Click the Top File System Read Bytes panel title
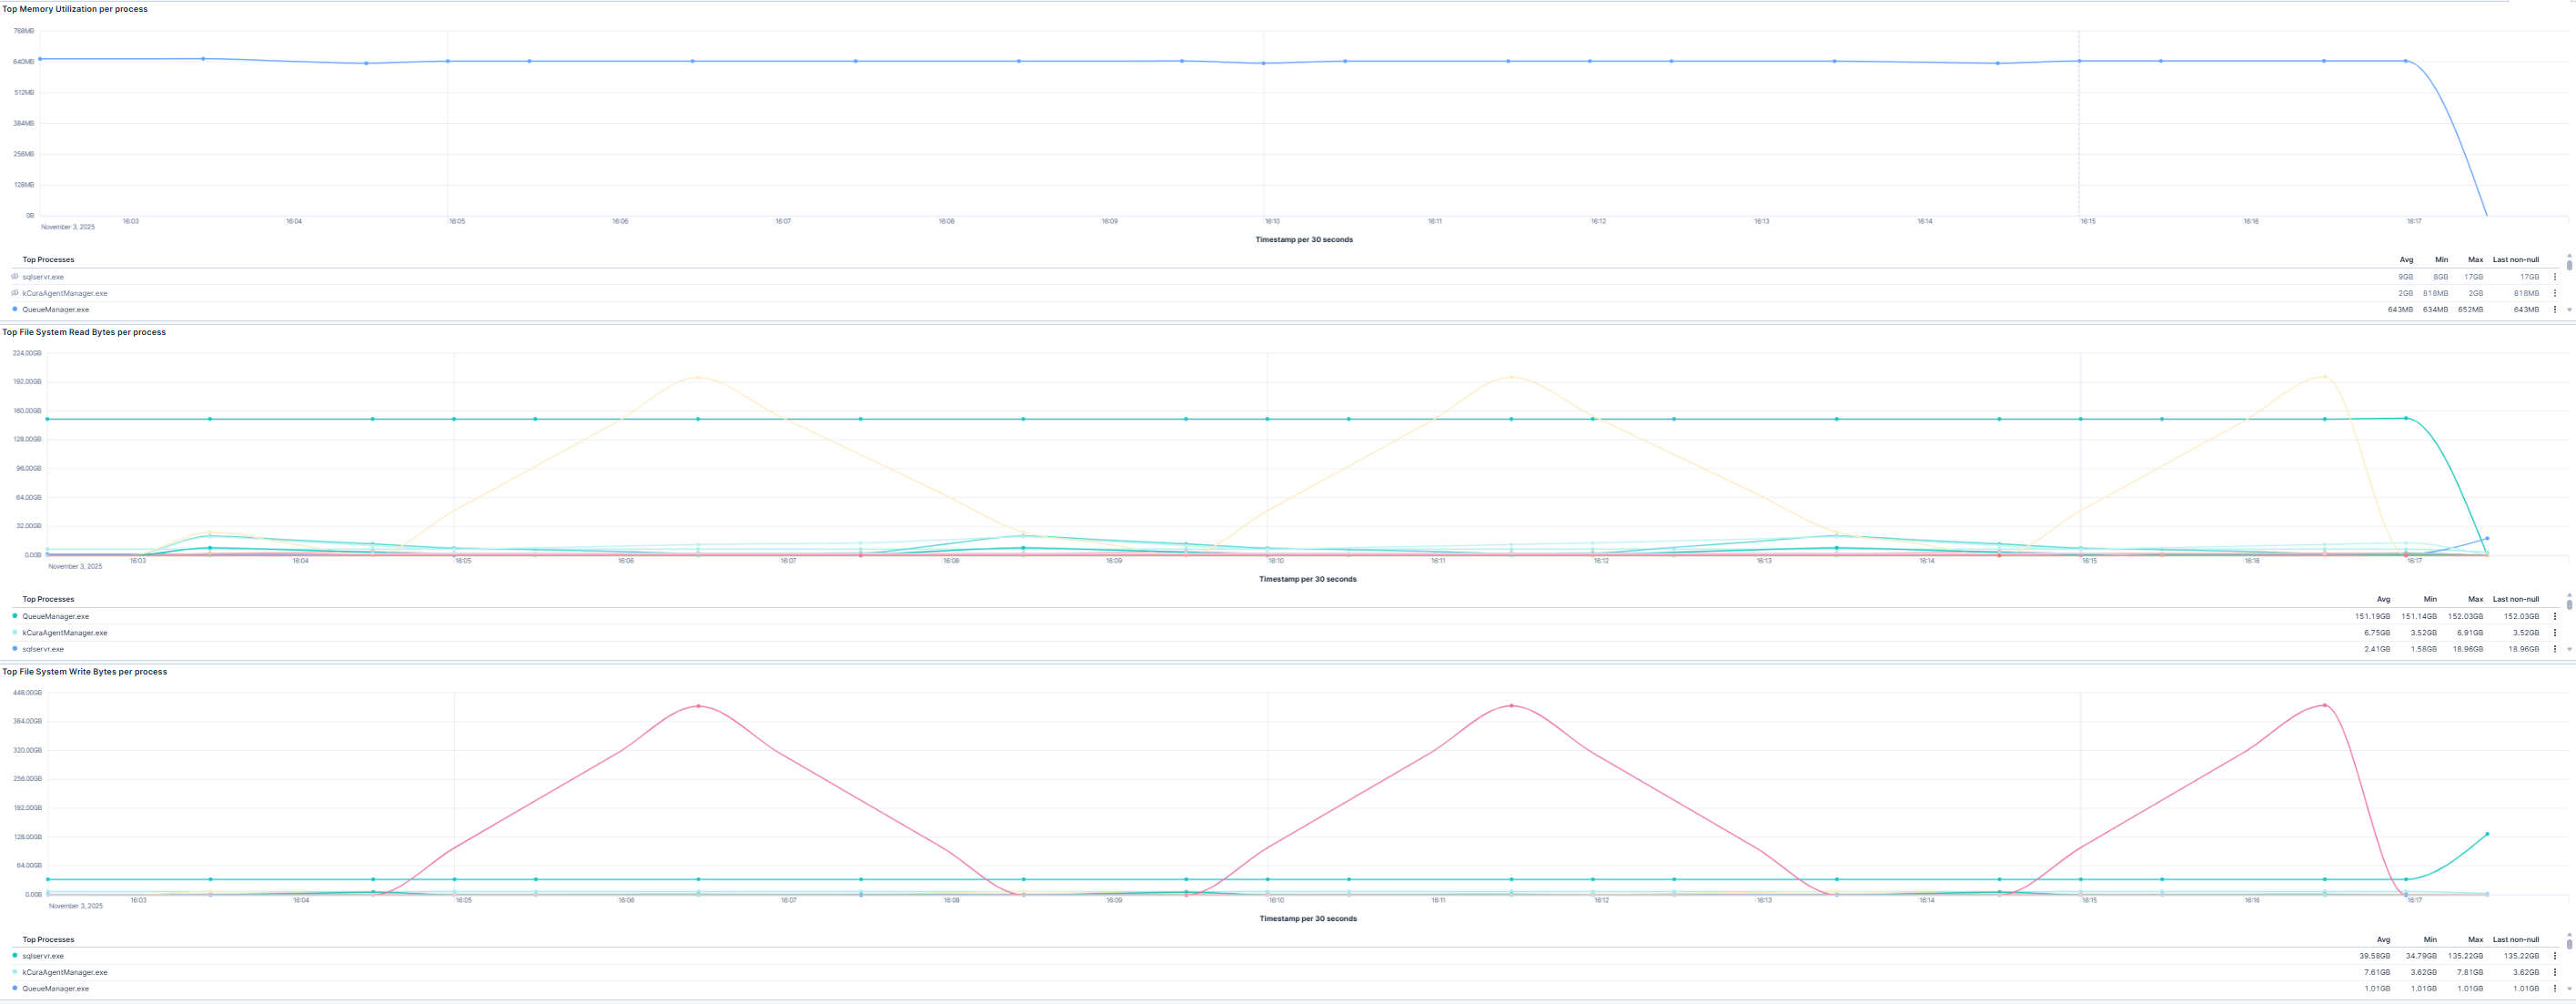 click(84, 331)
